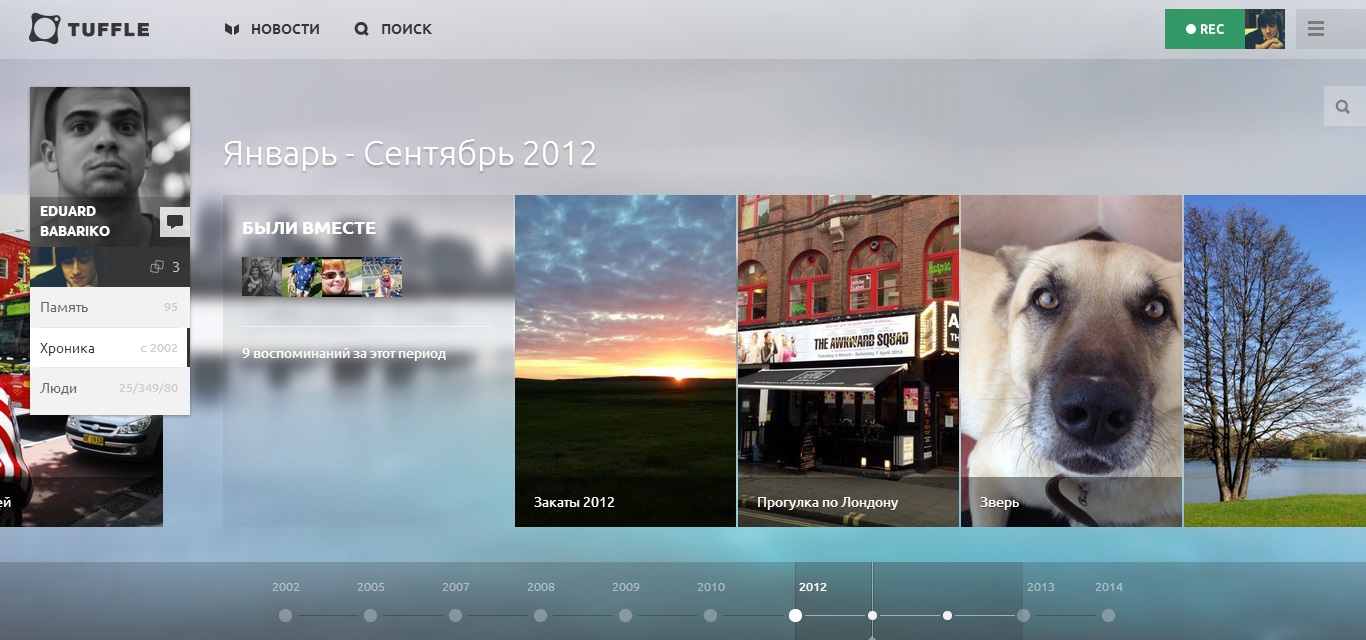Open the second person in Были вместе
This screenshot has width=1366, height=640.
(302, 277)
